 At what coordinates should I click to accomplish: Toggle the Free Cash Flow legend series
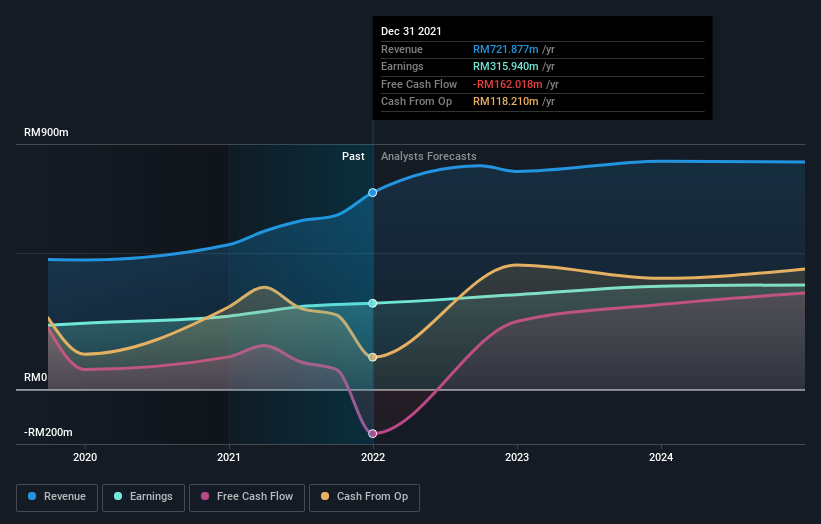pyautogui.click(x=247, y=497)
